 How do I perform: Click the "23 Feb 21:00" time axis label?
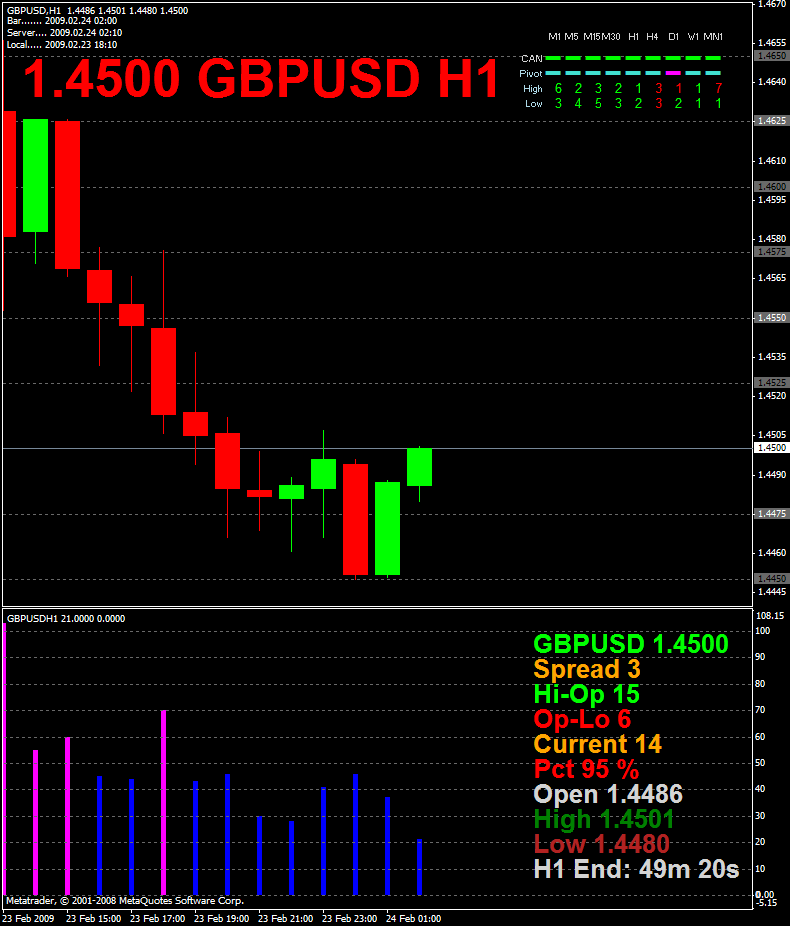point(286,919)
